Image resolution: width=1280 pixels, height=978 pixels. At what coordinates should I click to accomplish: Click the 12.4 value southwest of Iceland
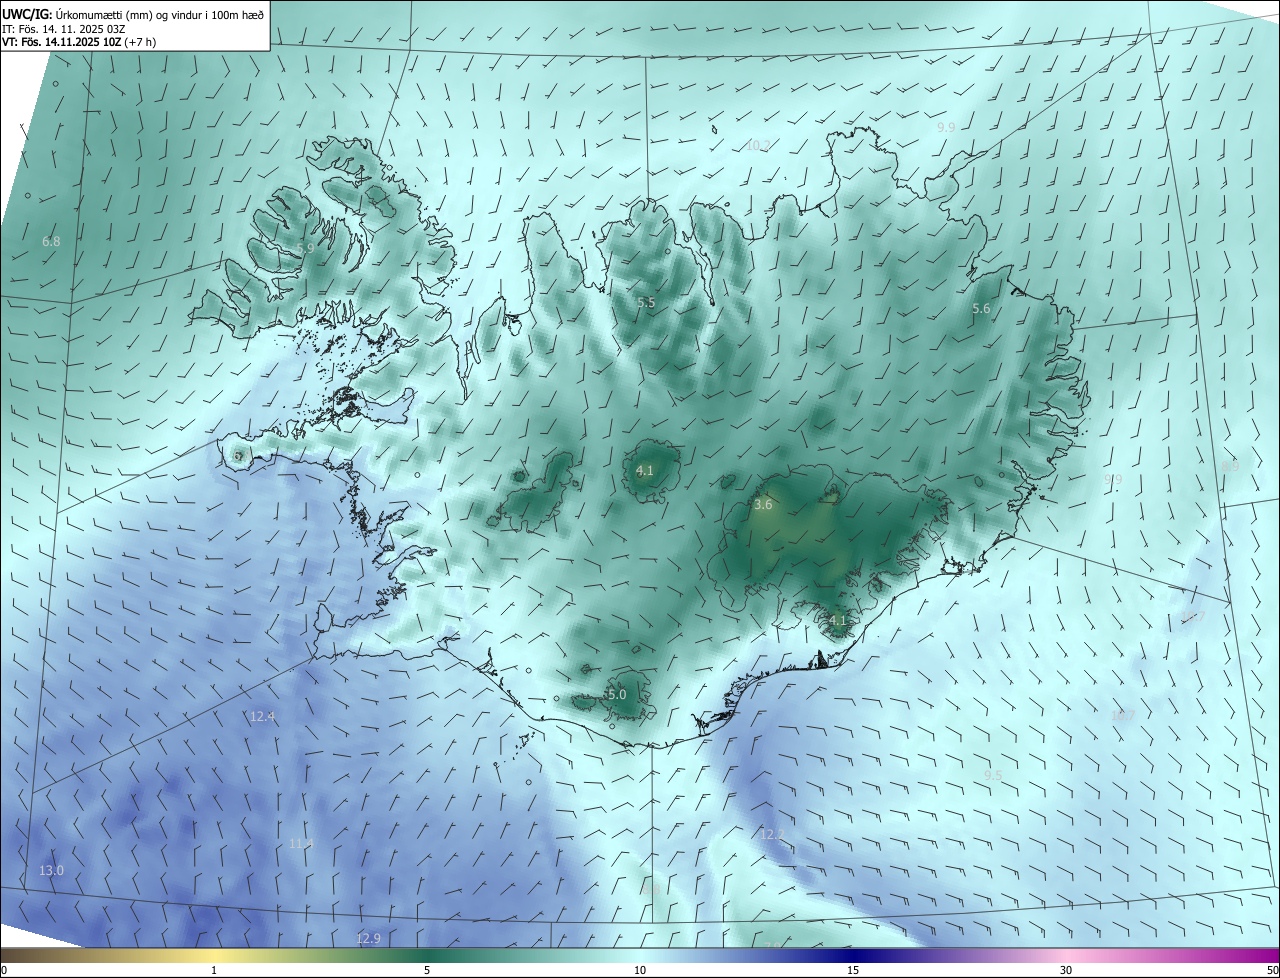click(x=262, y=716)
